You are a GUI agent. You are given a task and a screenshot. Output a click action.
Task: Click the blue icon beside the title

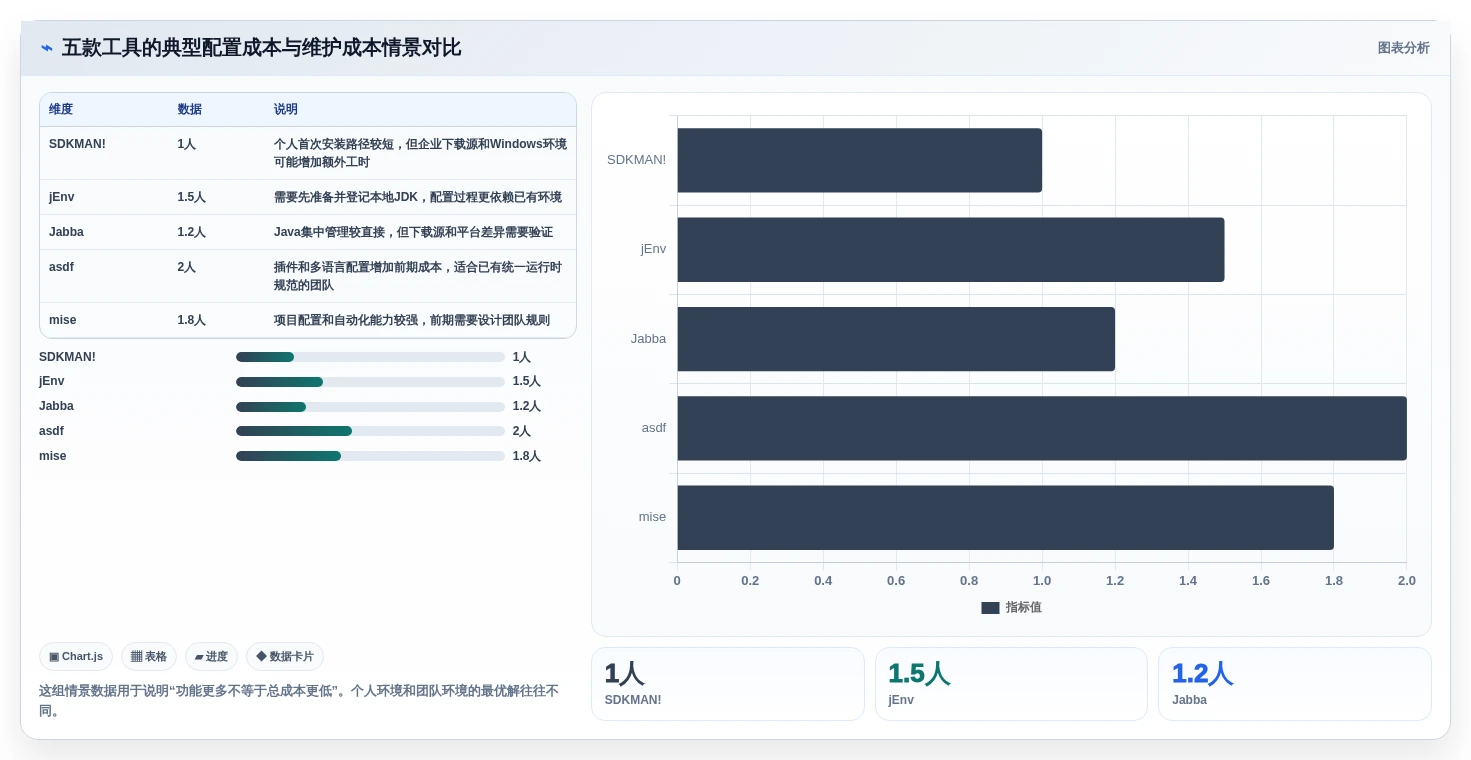pos(46,48)
